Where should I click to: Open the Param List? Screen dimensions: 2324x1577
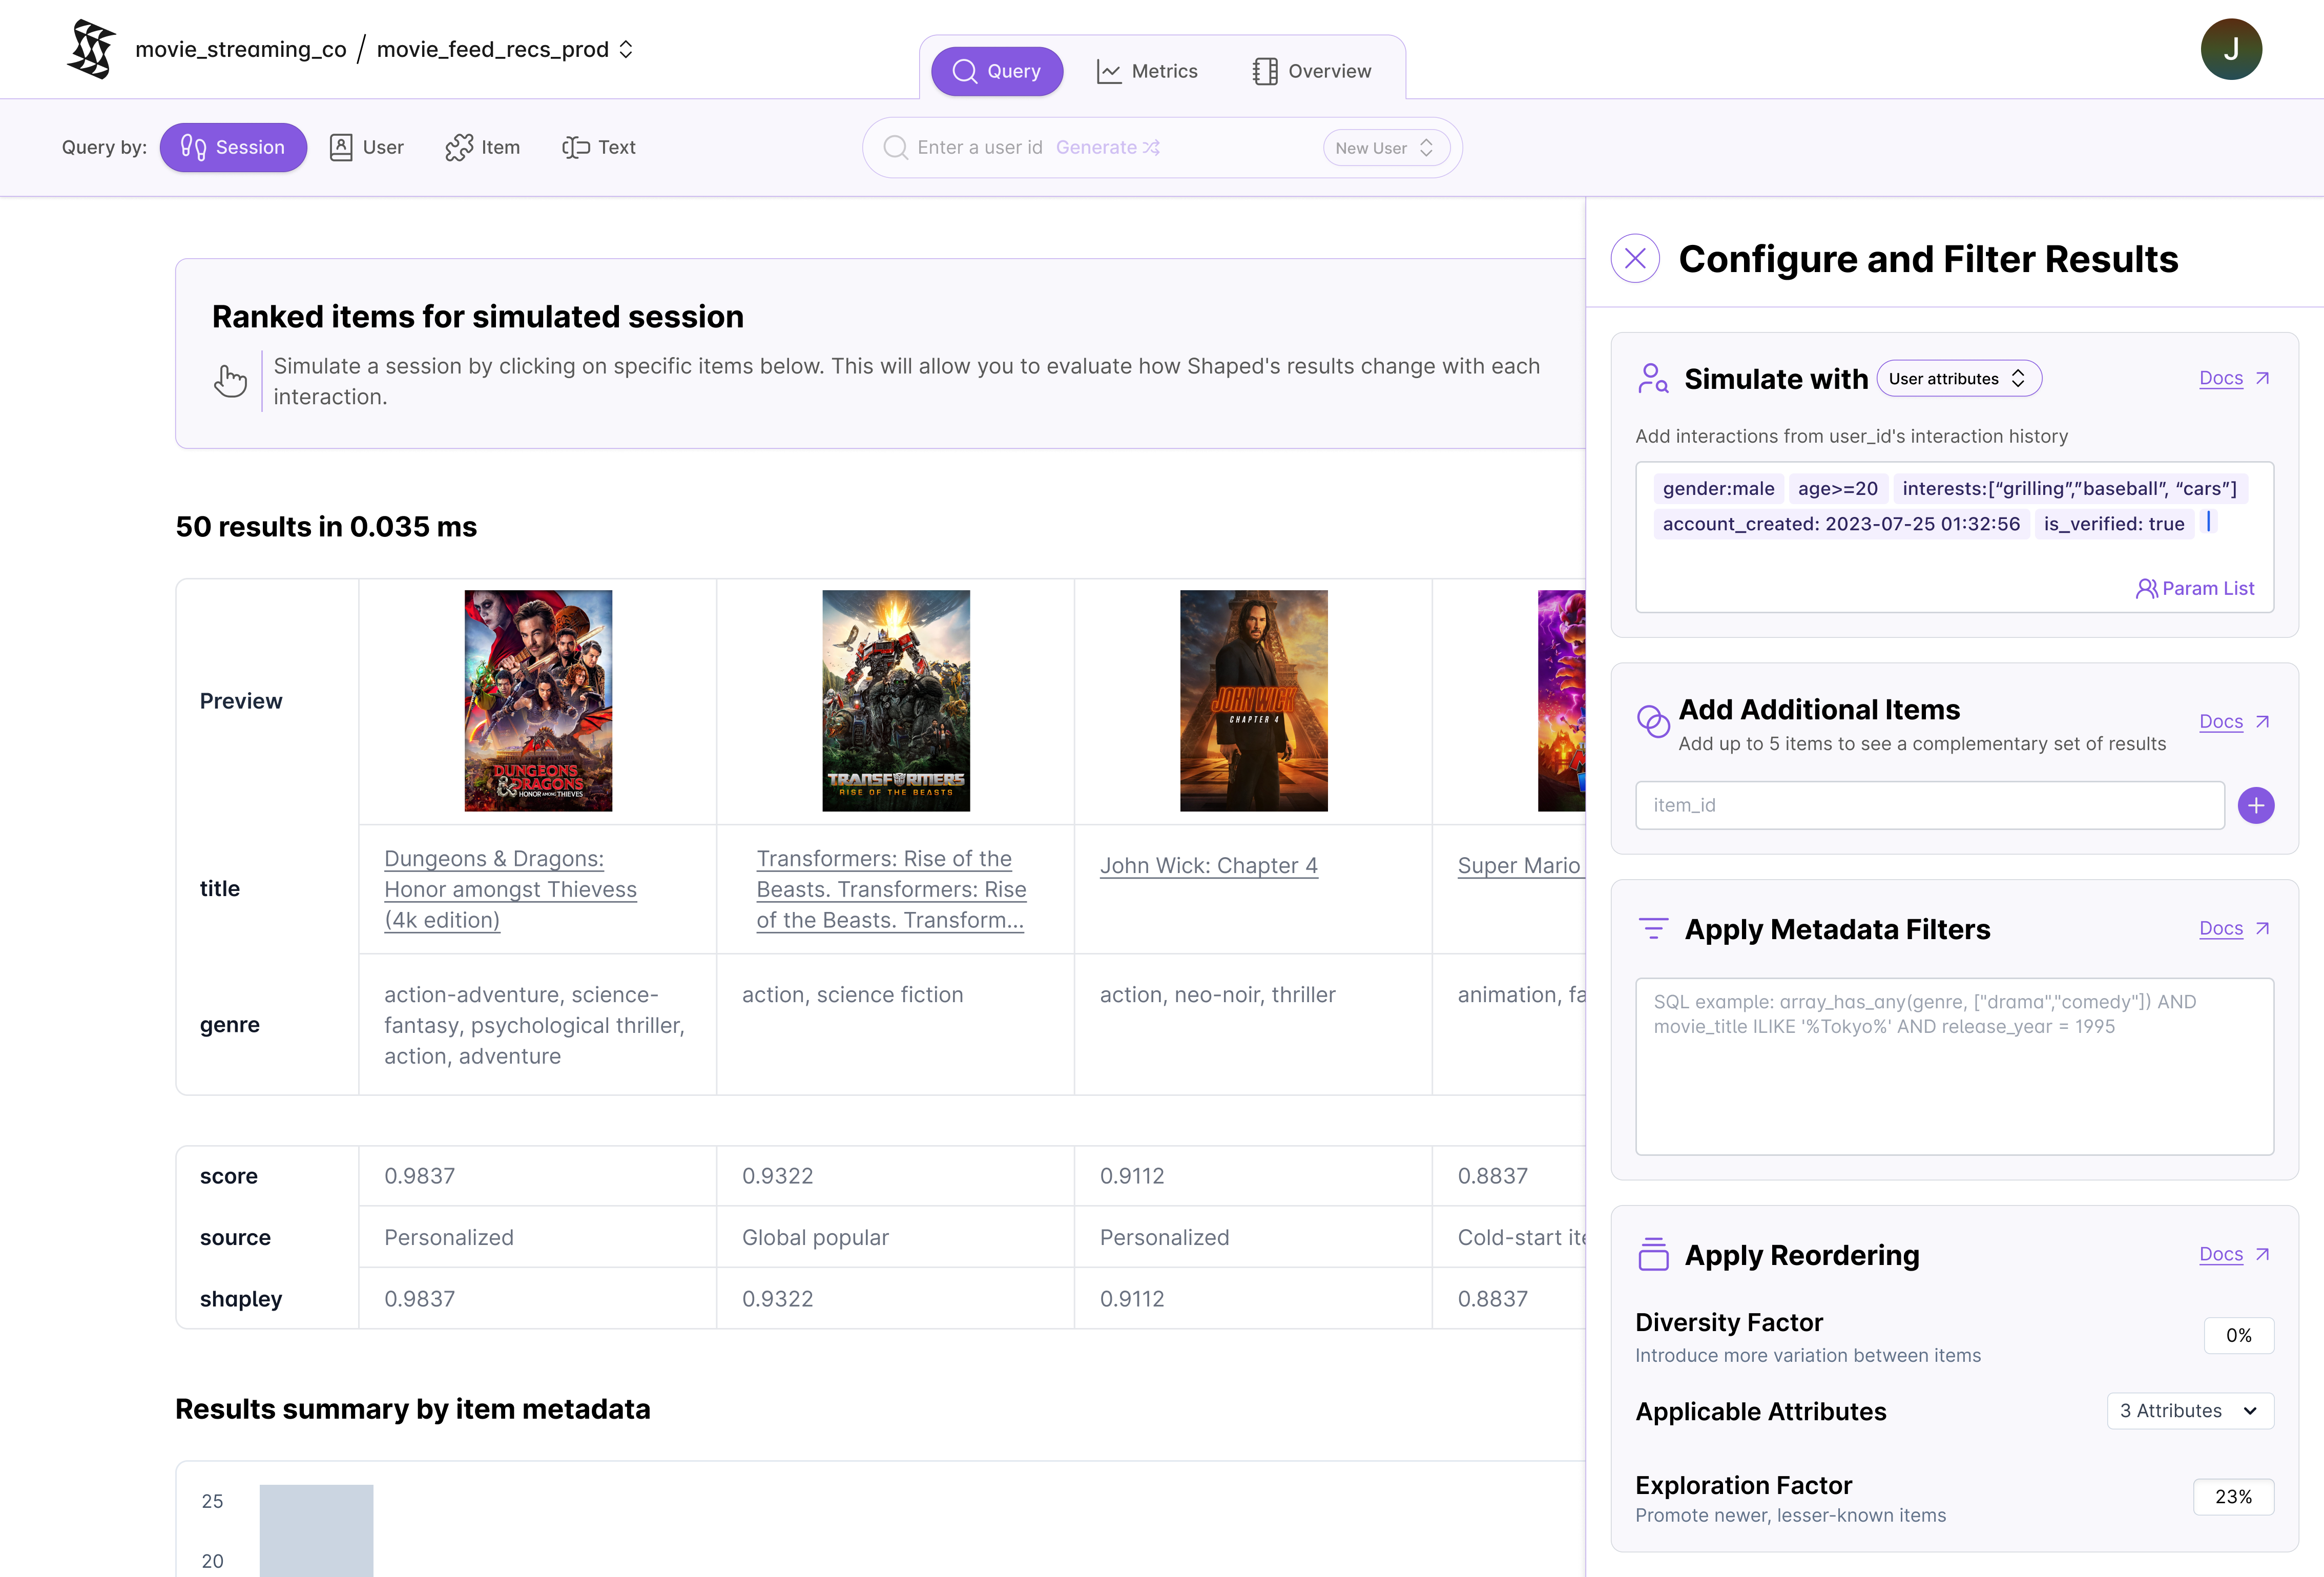pos(2195,588)
